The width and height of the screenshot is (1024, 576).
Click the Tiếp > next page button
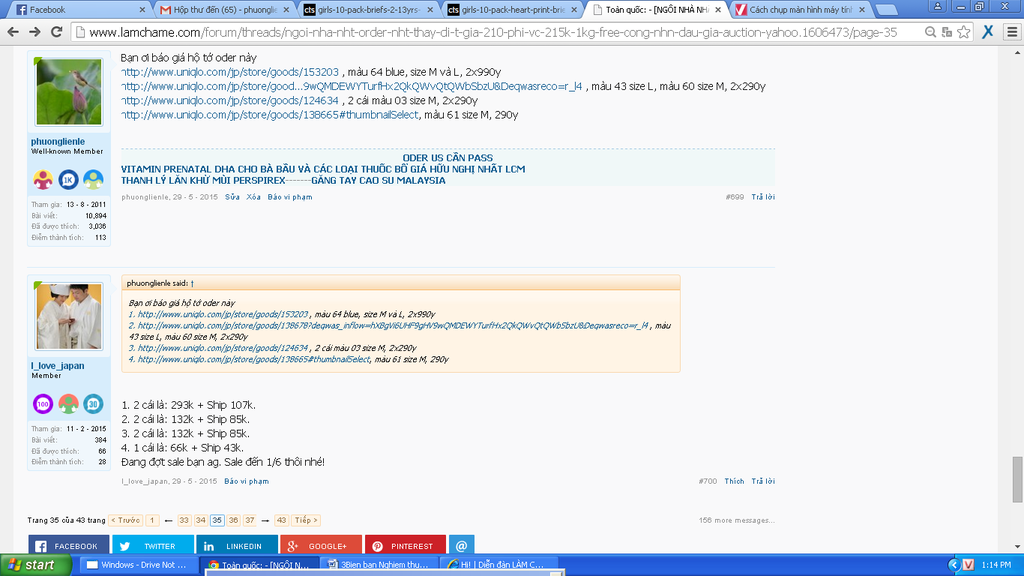(x=306, y=520)
